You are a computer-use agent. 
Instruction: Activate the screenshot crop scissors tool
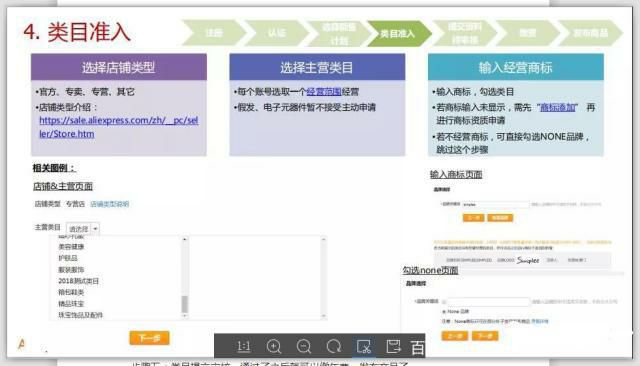click(x=364, y=346)
